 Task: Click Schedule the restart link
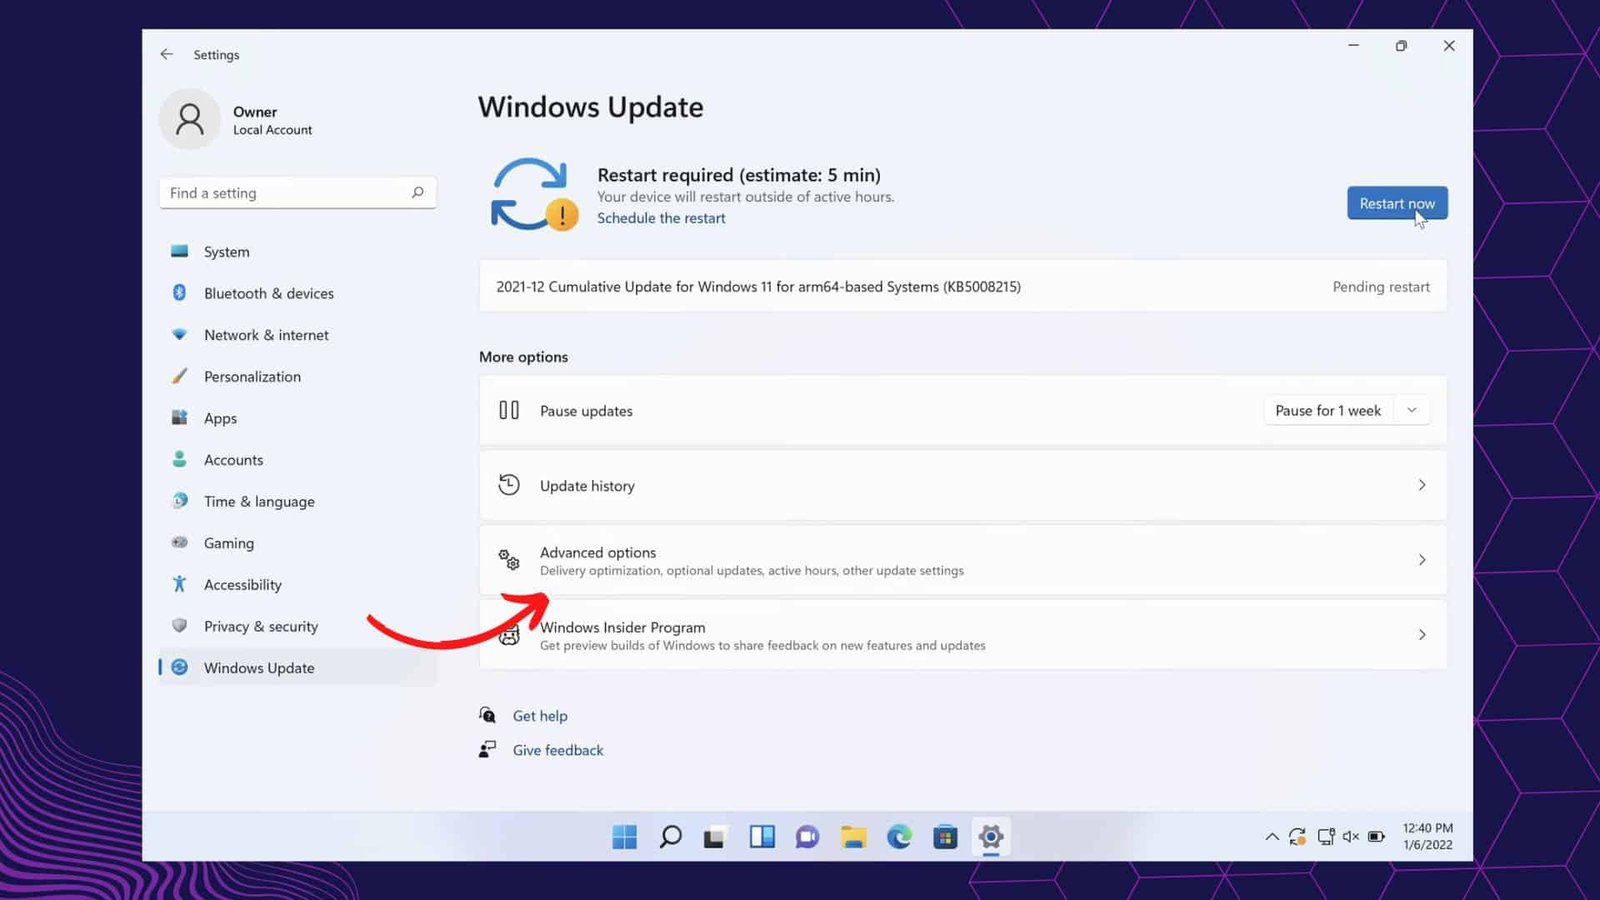tap(661, 218)
